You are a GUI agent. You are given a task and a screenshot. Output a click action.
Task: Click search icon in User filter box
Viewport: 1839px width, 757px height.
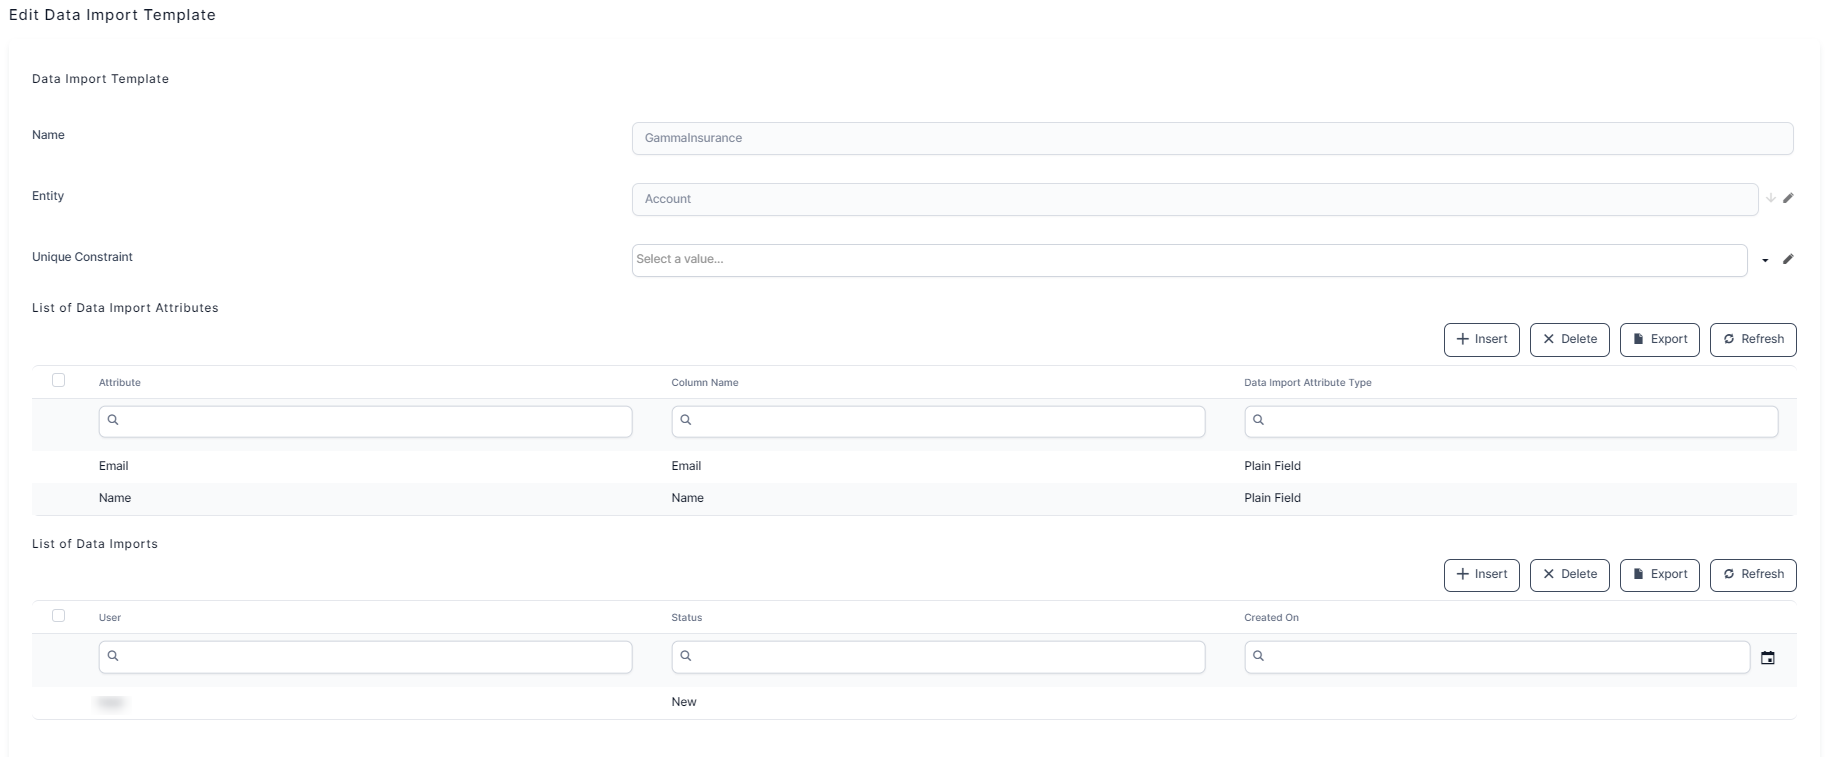pyautogui.click(x=113, y=656)
